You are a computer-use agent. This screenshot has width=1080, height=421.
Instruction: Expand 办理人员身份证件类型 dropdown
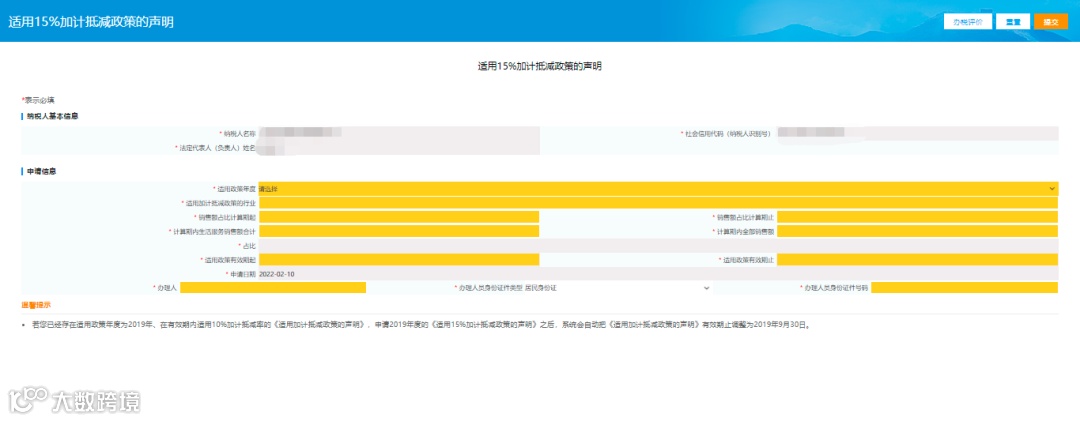(618, 287)
